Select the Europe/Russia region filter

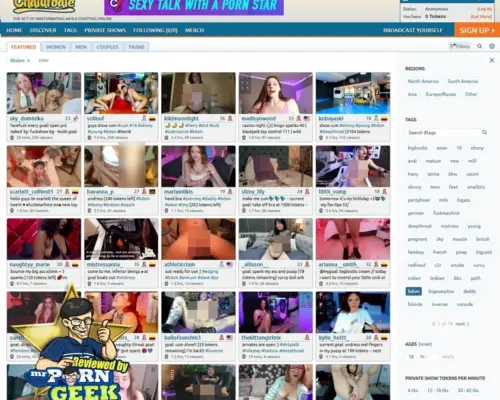point(441,94)
